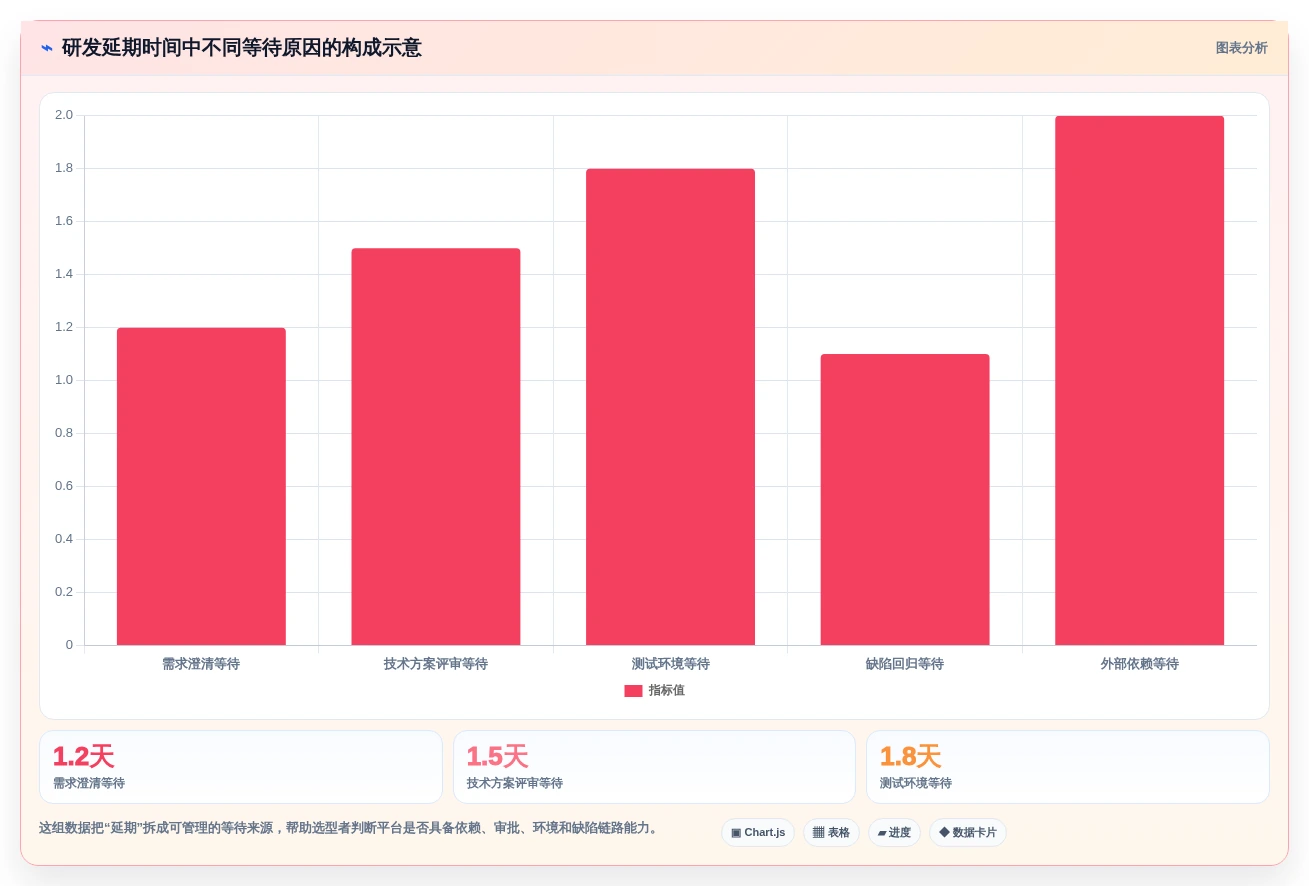1309x886 pixels.
Task: Click the 外部依赖等待 x-axis label
Action: [1139, 664]
